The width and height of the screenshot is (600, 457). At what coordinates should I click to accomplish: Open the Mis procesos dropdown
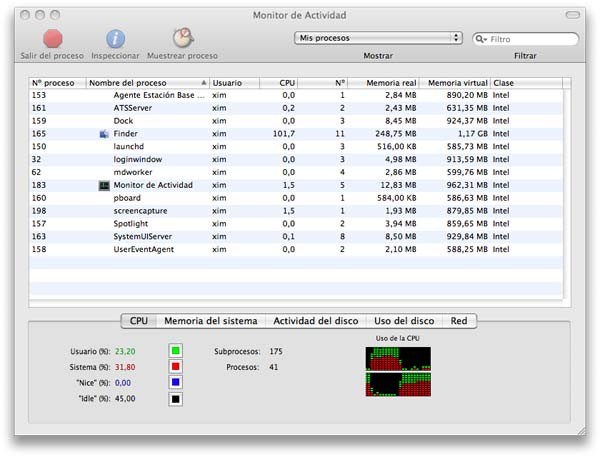378,38
